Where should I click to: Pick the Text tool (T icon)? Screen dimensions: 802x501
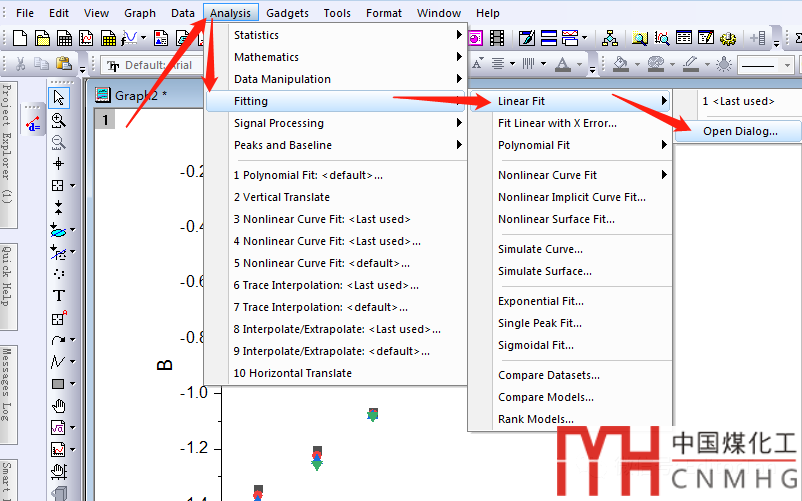pos(59,296)
